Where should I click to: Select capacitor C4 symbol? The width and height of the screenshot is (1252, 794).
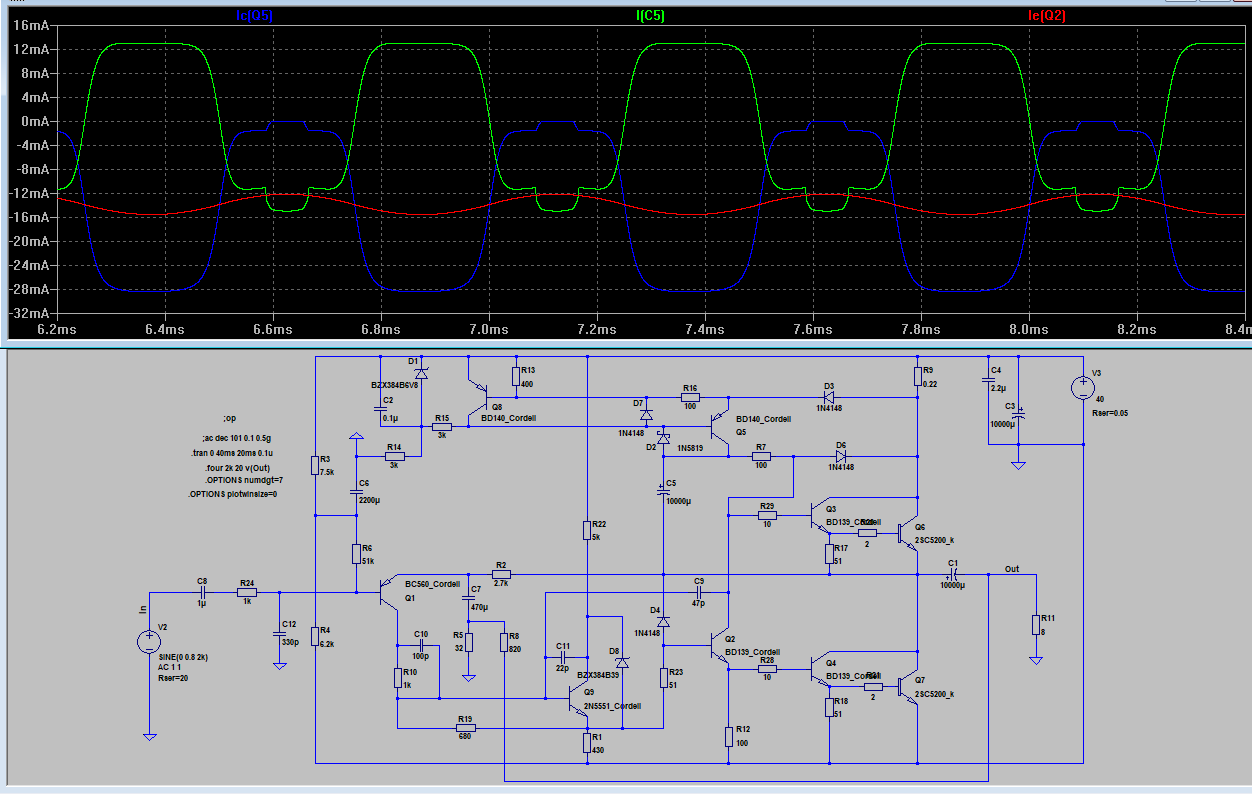click(x=987, y=379)
